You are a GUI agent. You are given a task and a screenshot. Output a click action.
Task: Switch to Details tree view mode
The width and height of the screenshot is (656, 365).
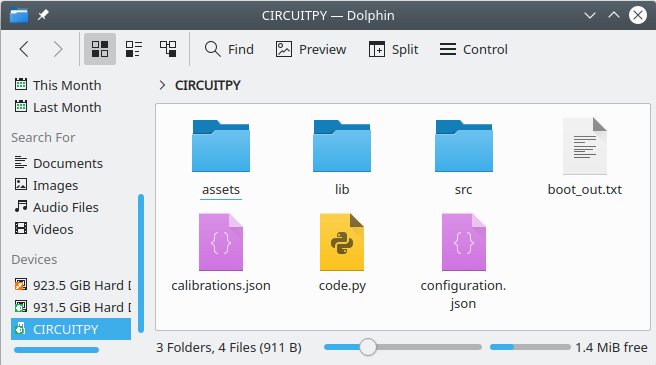coord(168,49)
